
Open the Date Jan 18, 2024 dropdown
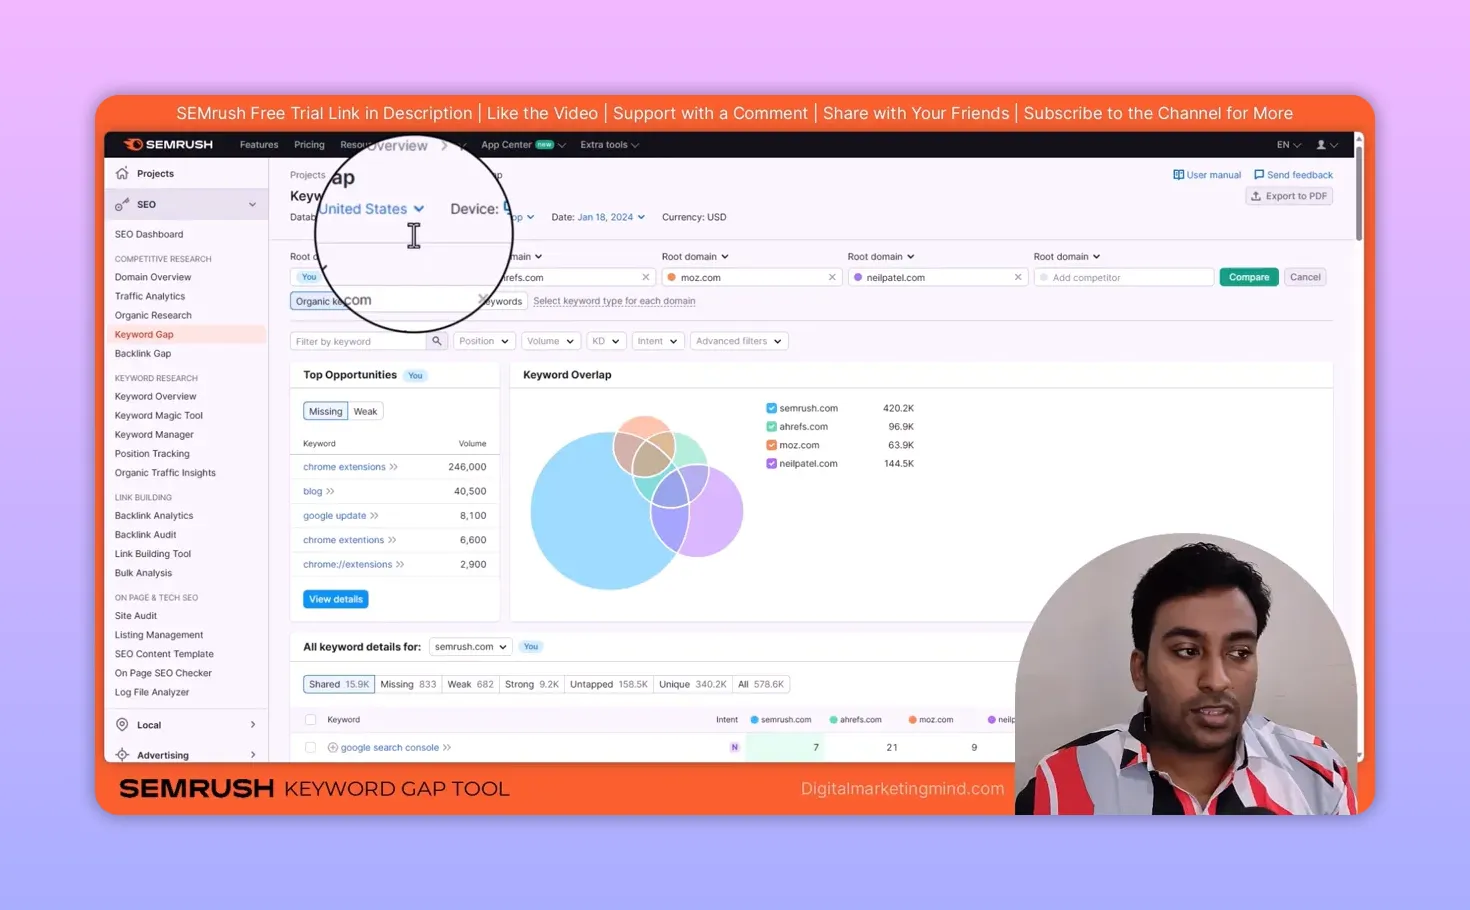(611, 217)
